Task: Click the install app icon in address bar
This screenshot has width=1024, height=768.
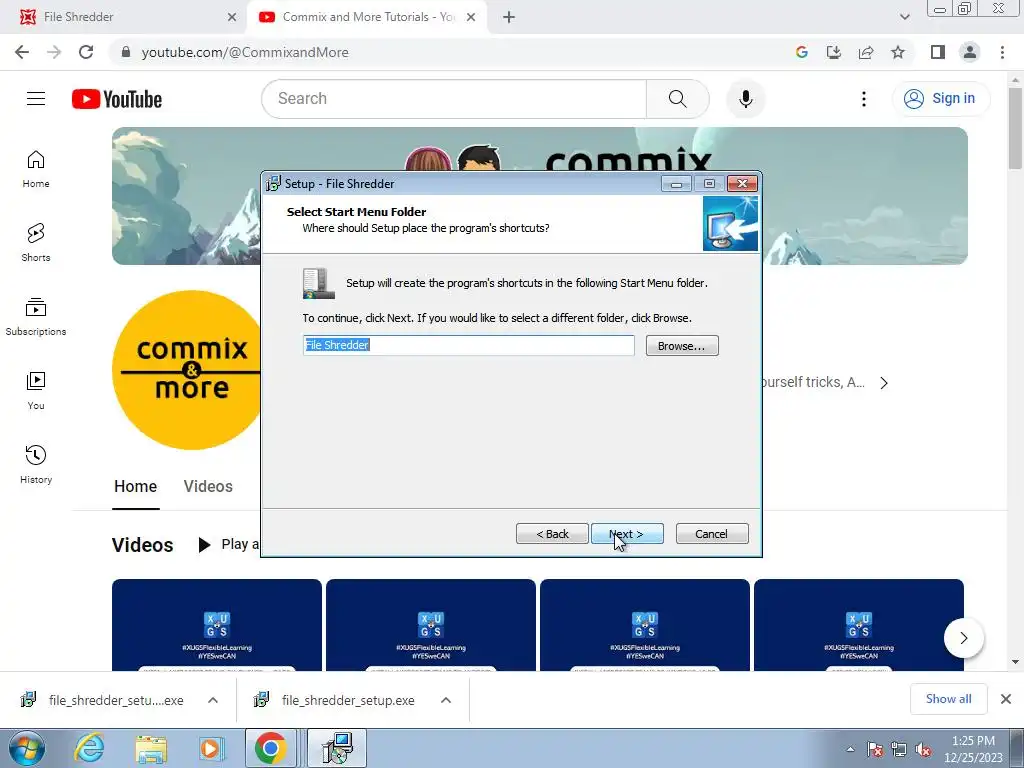Action: click(x=833, y=52)
